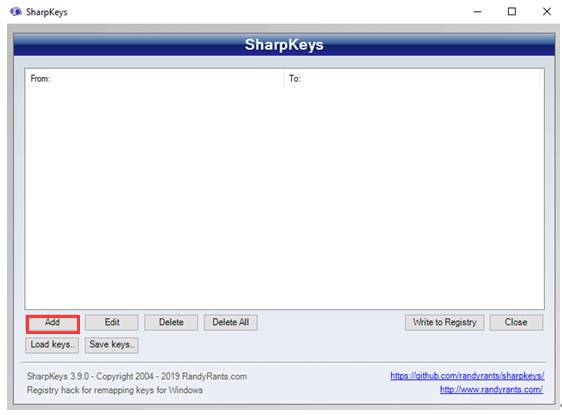562x415 pixels.
Task: Open the randyrants.com website link
Action: [491, 390]
